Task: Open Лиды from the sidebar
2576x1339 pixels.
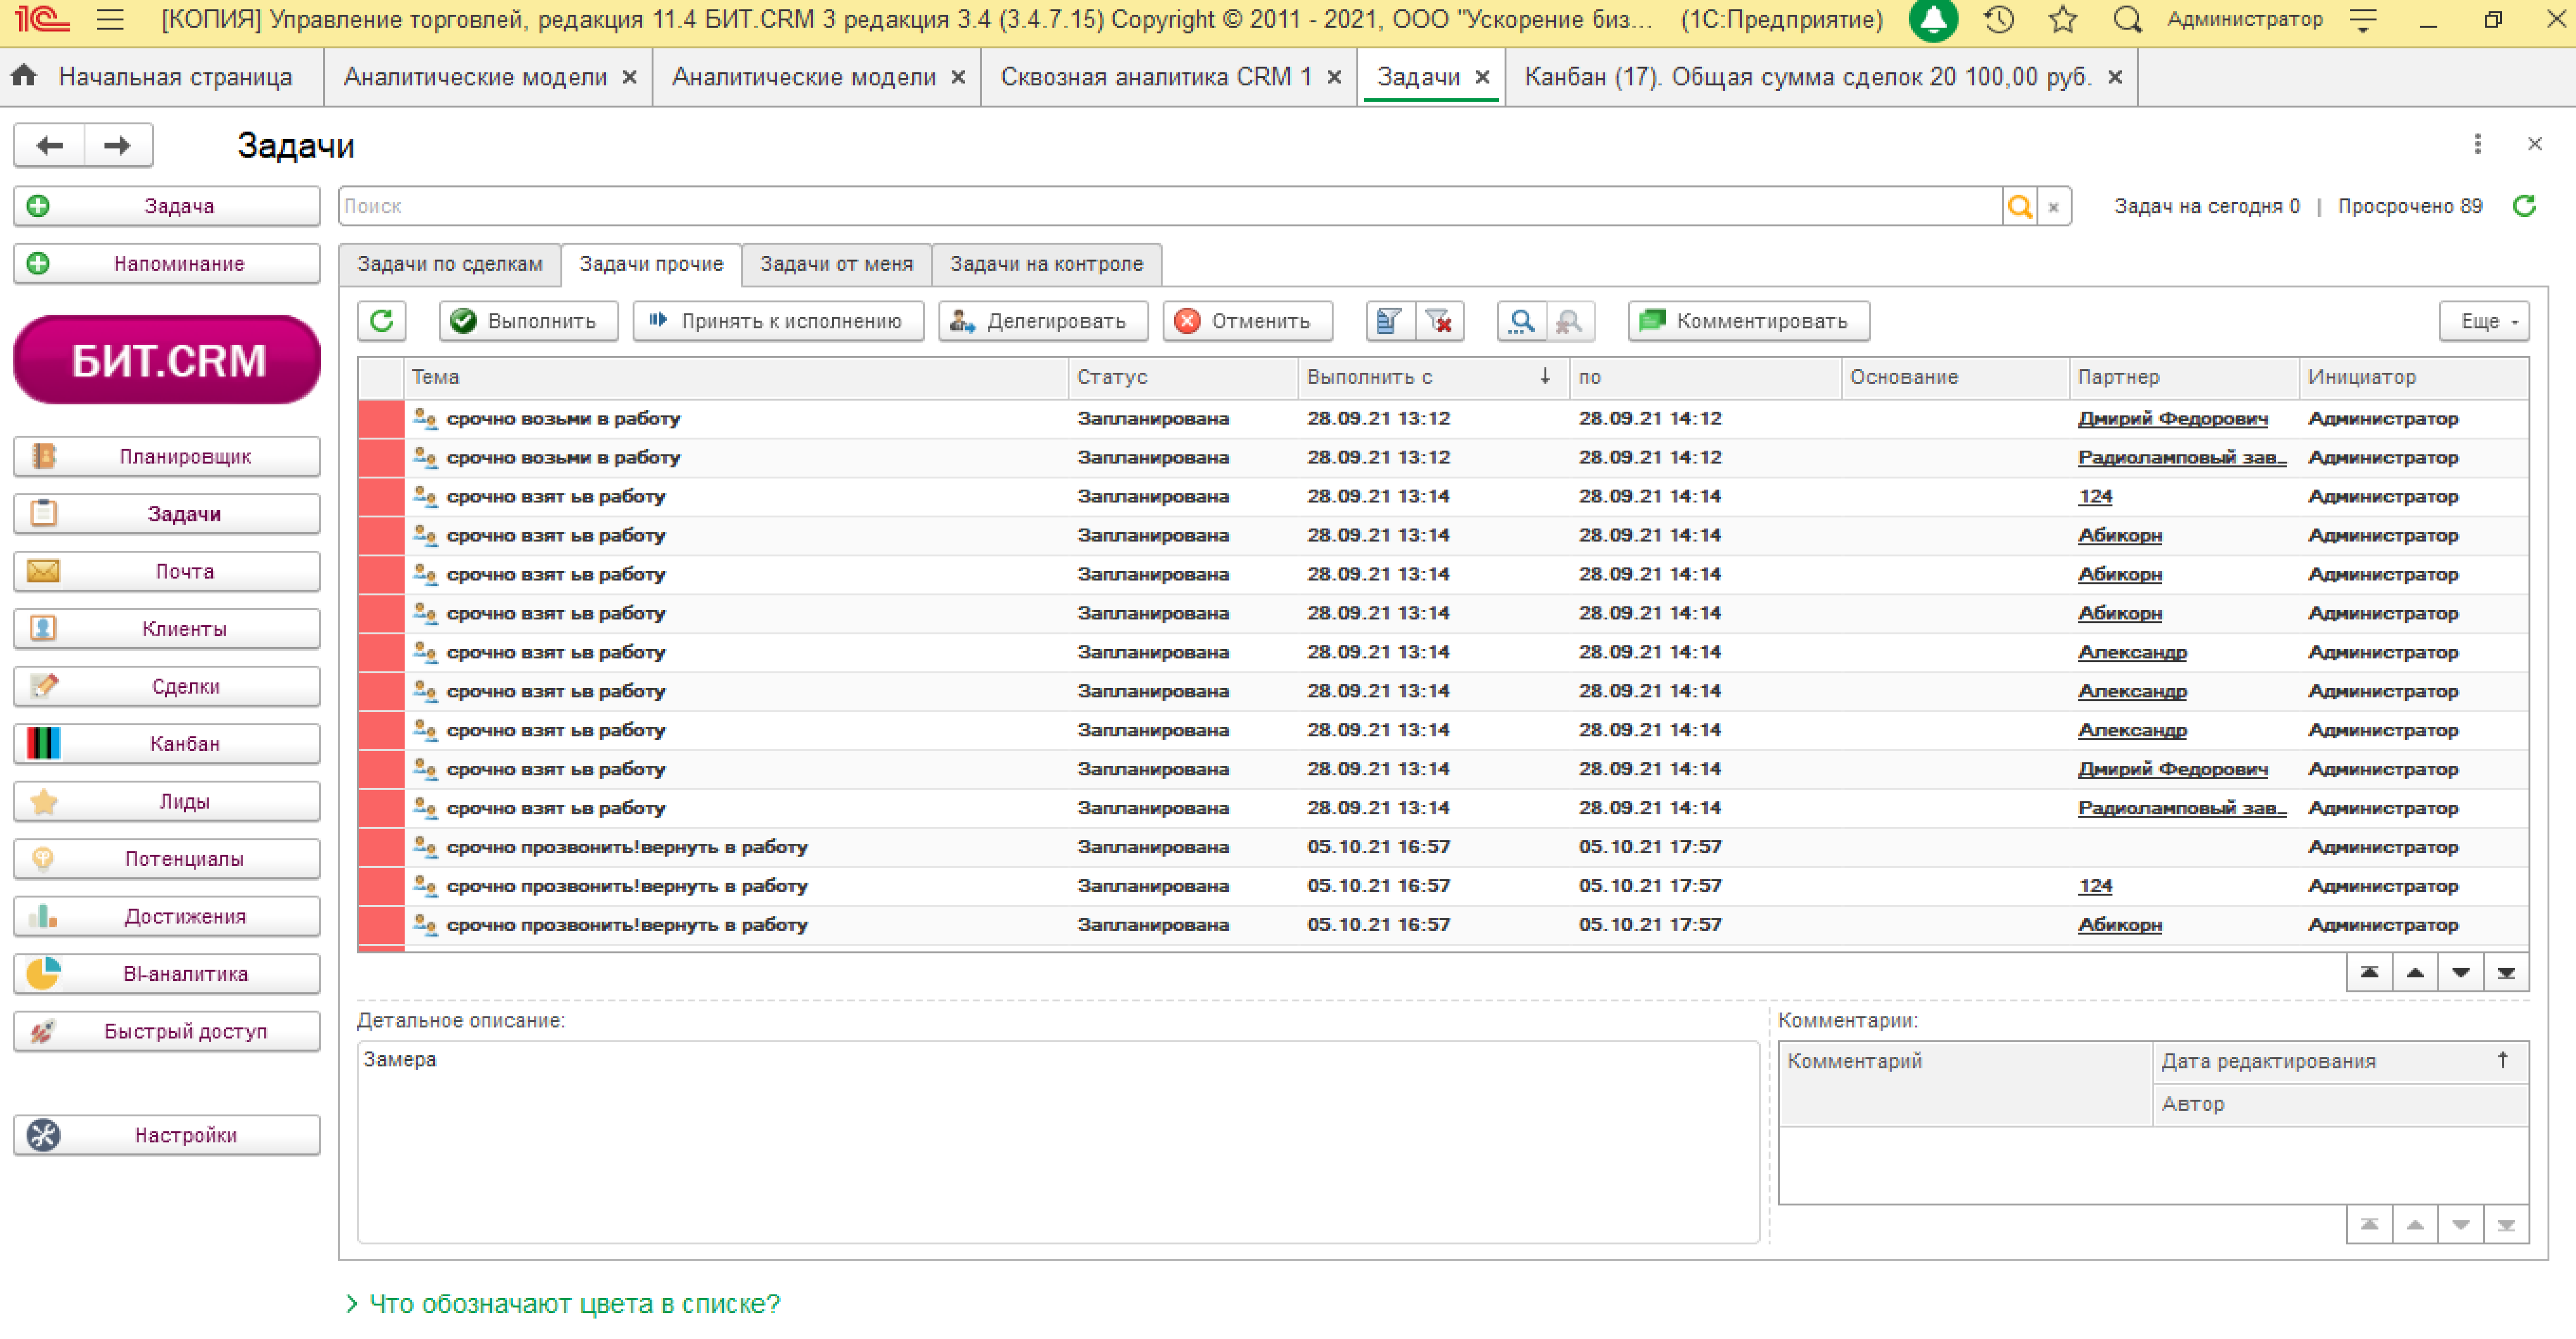Action: [x=167, y=802]
